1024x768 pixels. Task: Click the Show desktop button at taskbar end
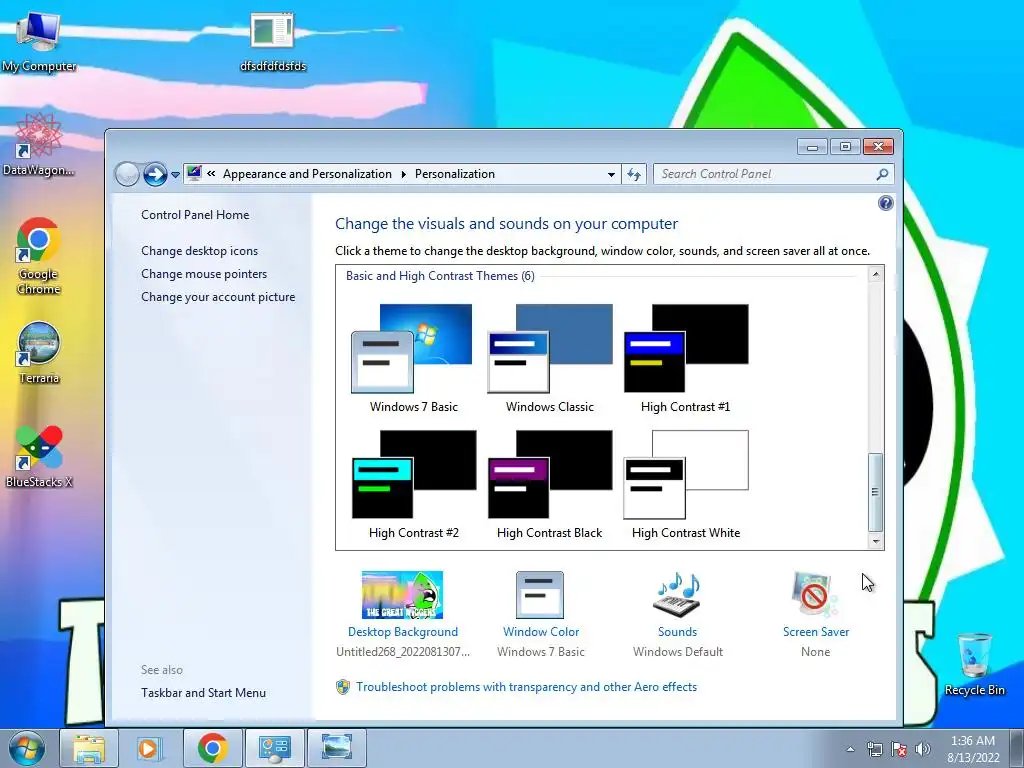click(x=1017, y=749)
